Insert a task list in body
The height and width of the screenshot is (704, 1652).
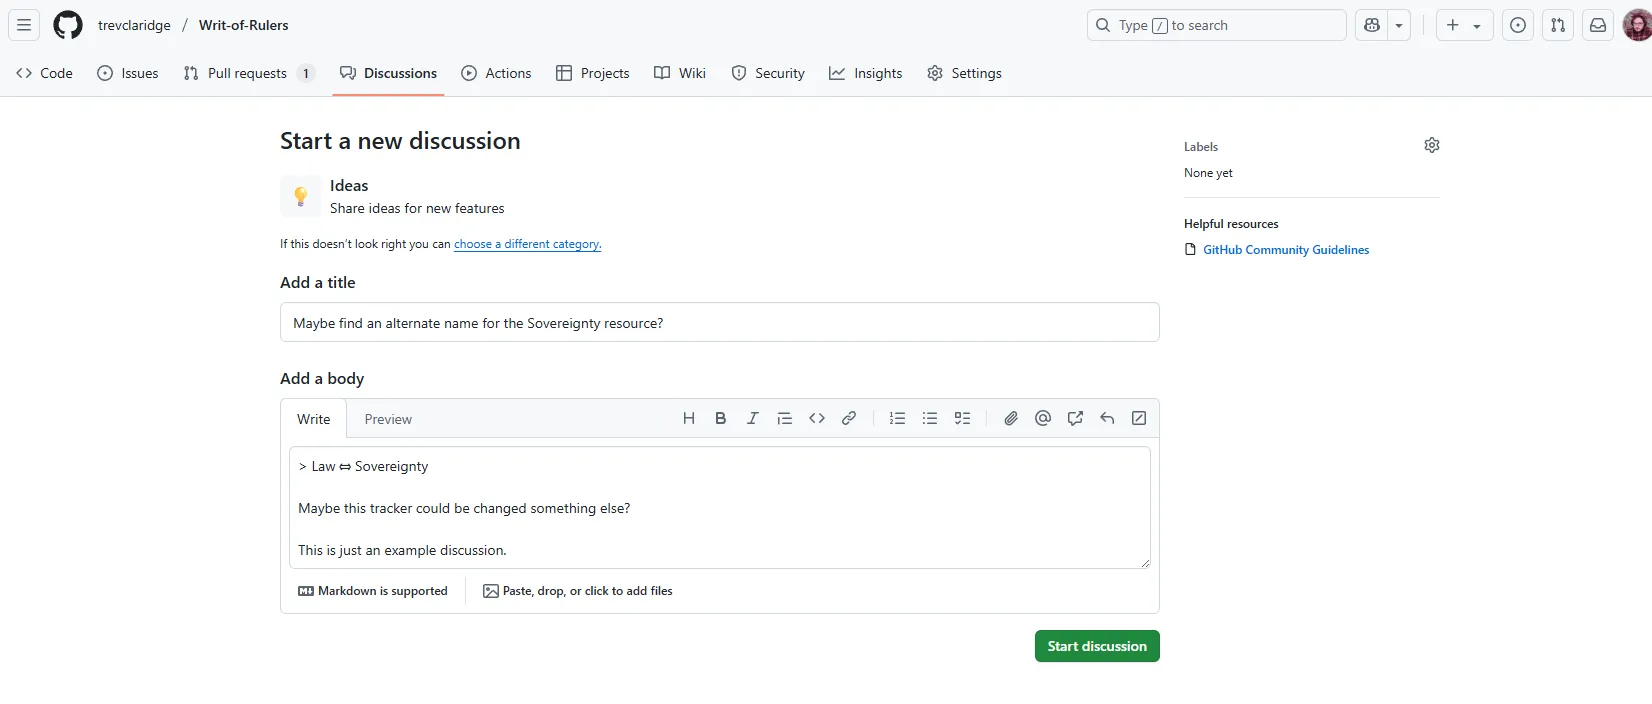962,419
